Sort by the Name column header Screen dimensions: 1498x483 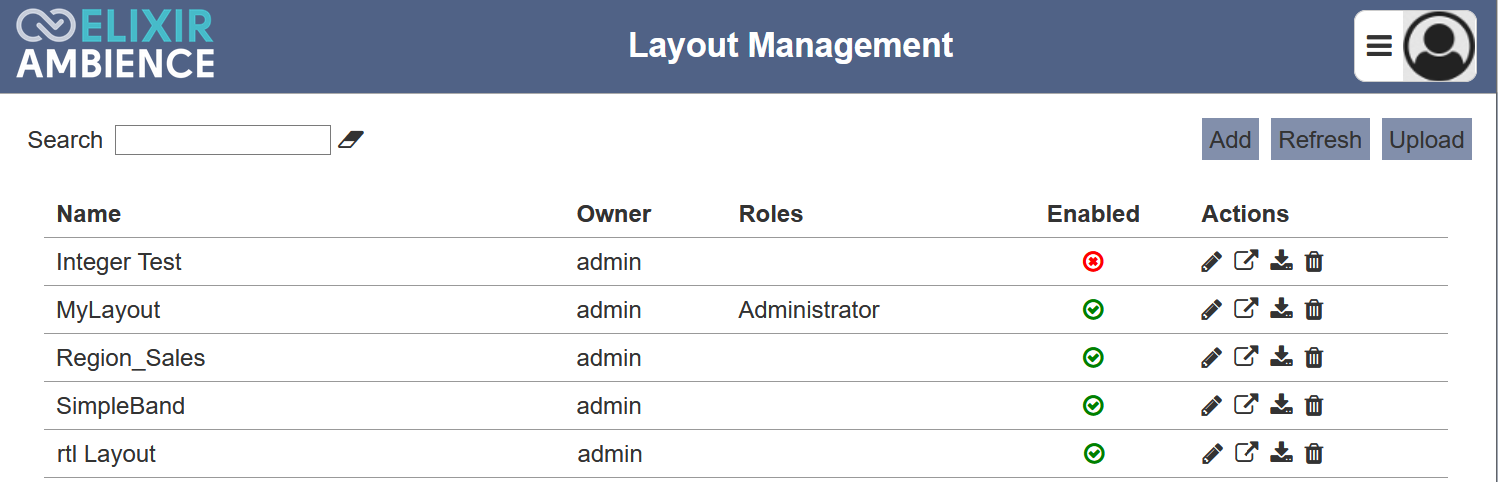89,214
